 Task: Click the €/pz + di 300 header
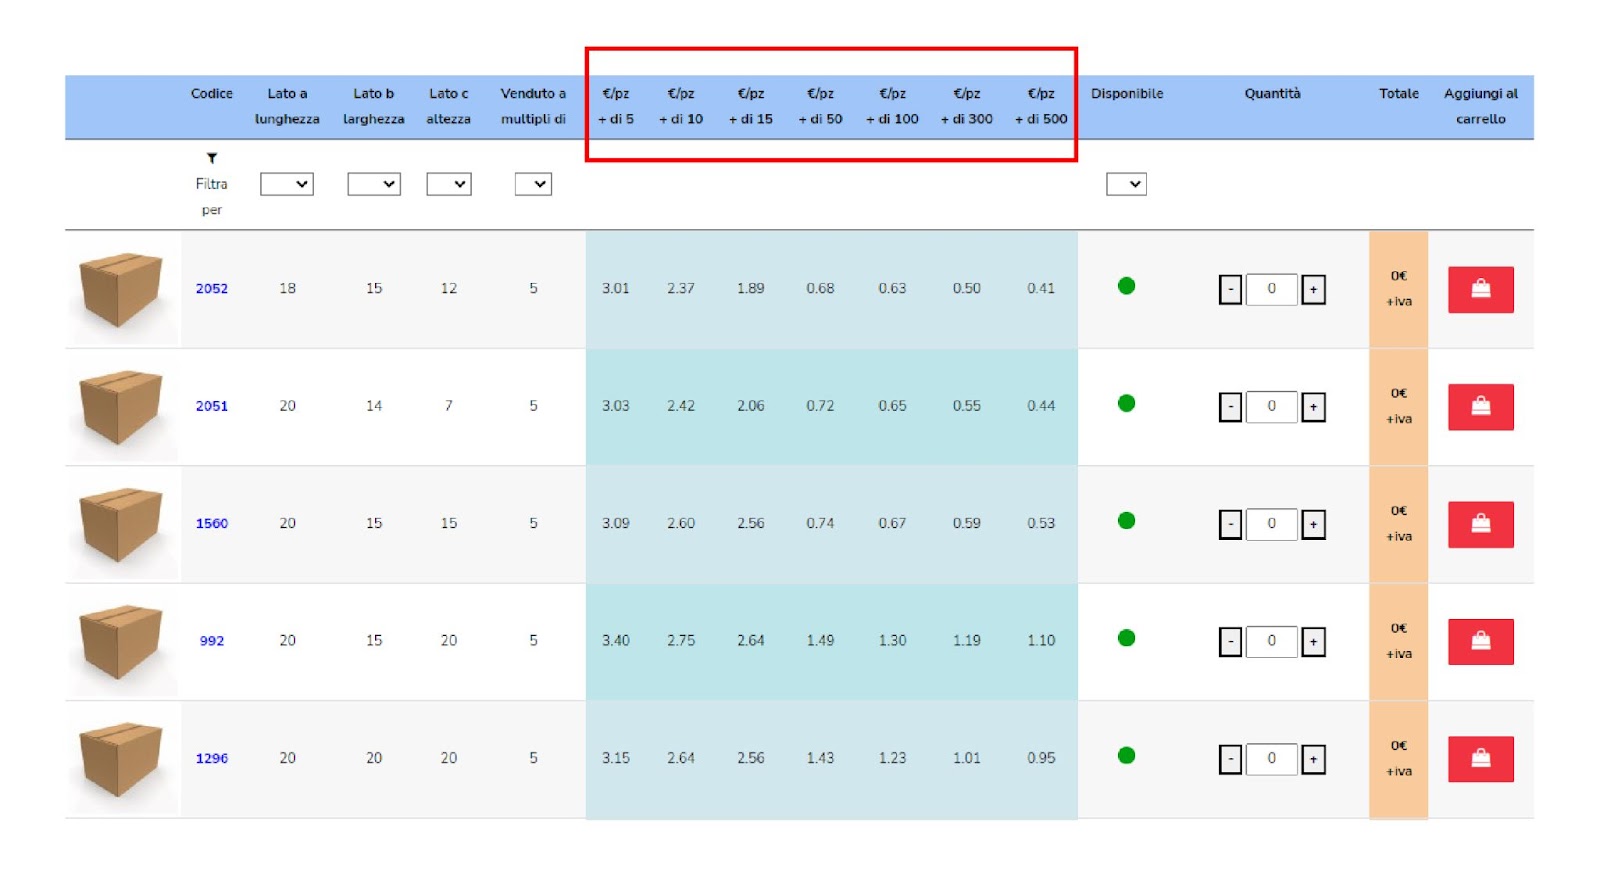(x=967, y=106)
